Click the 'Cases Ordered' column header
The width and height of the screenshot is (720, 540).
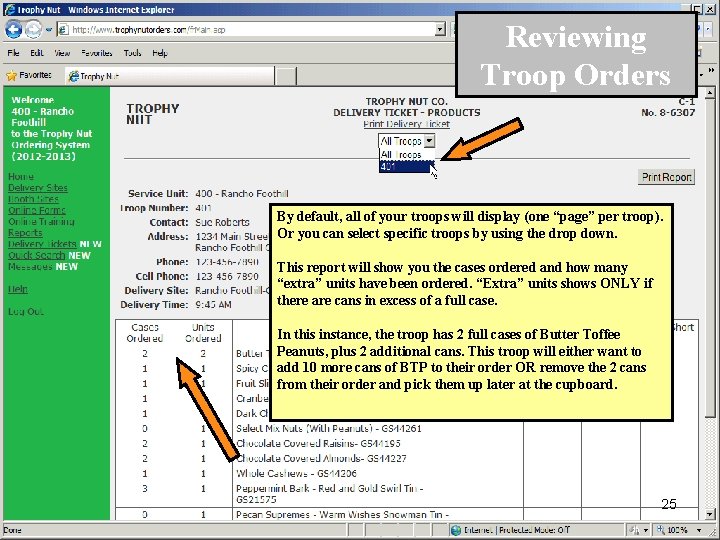pyautogui.click(x=145, y=333)
